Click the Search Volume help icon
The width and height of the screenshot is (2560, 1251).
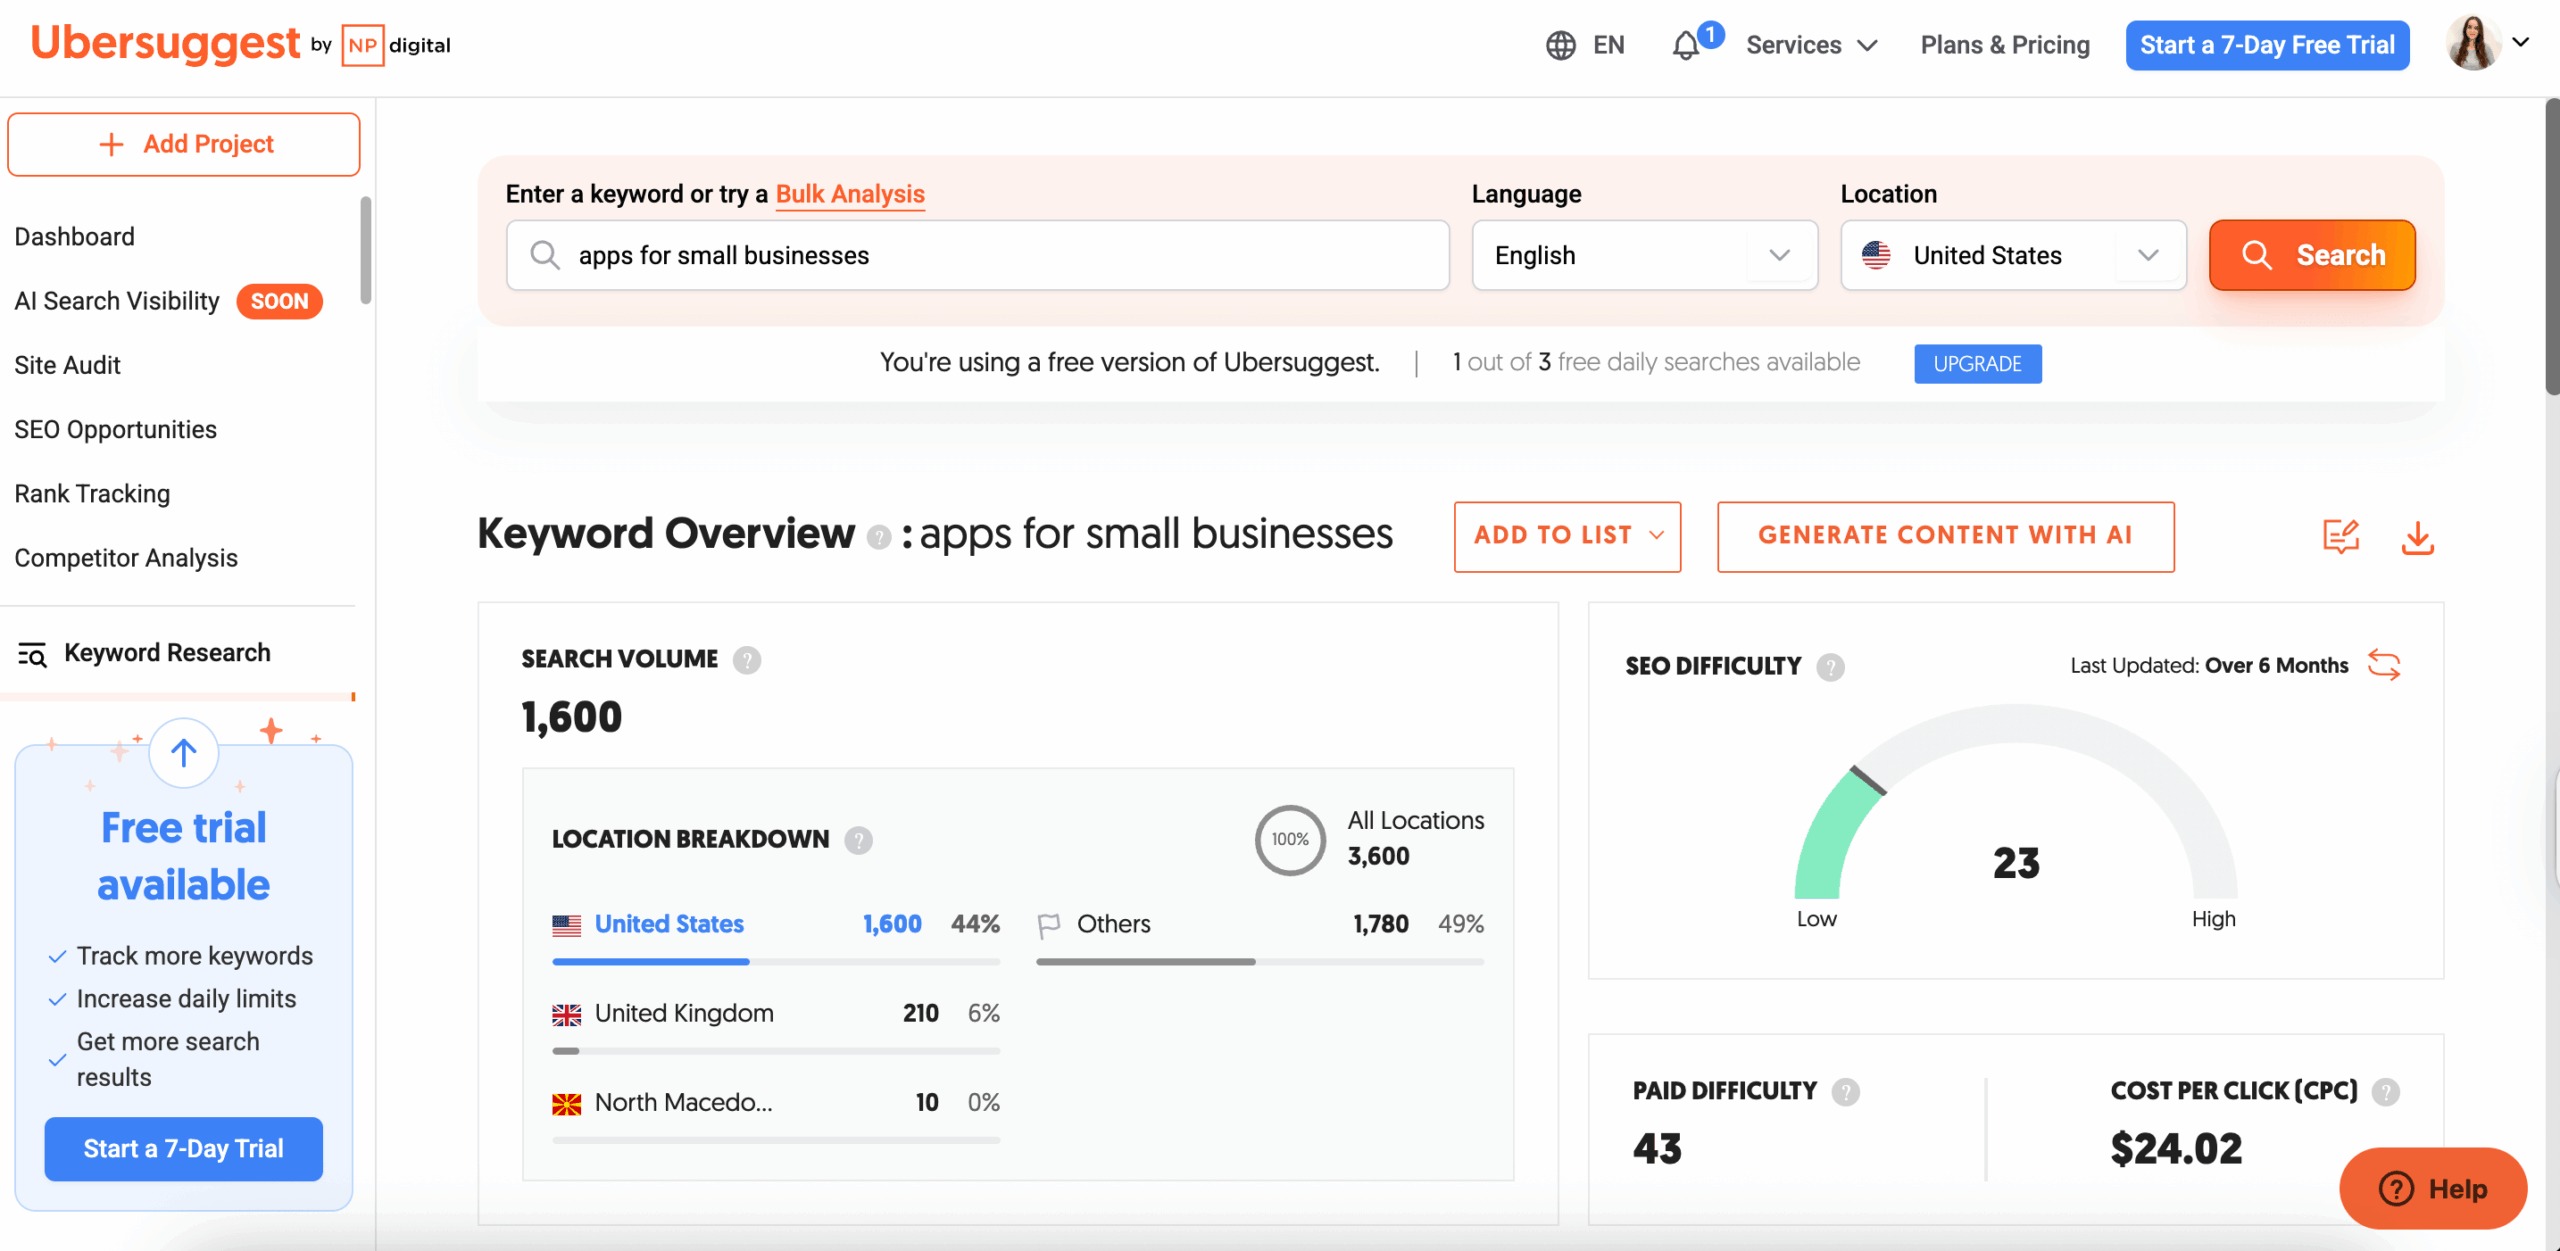[x=746, y=660]
